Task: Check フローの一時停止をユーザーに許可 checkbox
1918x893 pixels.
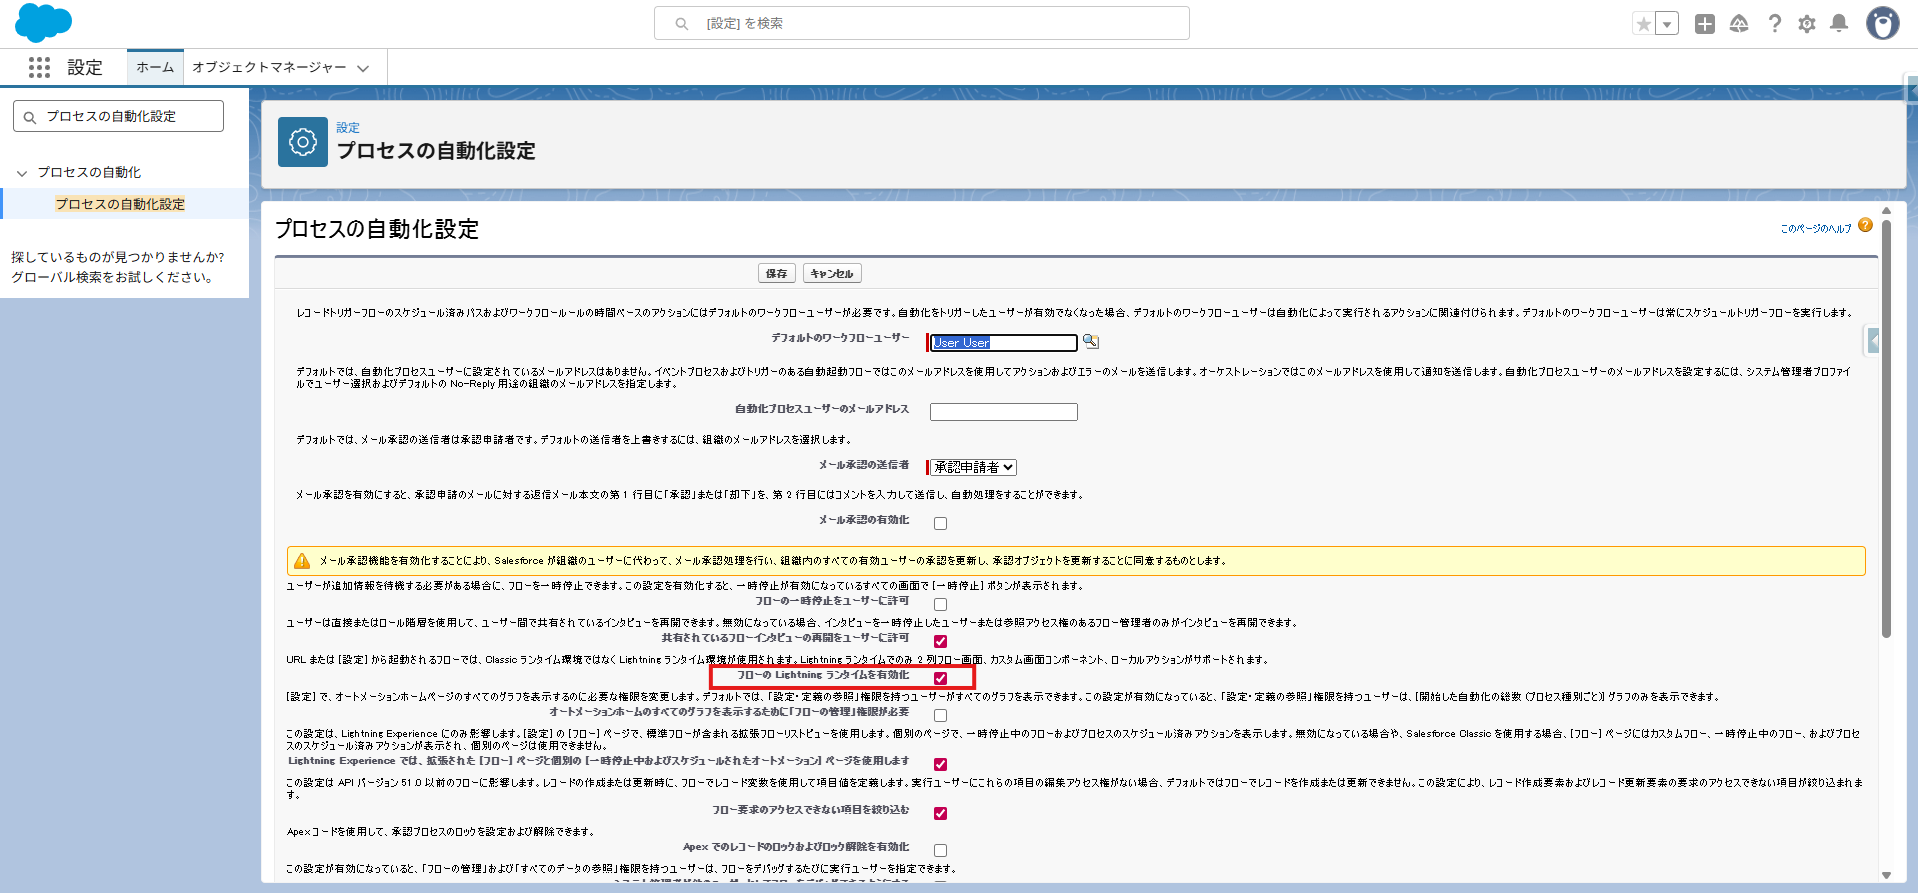Action: [940, 604]
